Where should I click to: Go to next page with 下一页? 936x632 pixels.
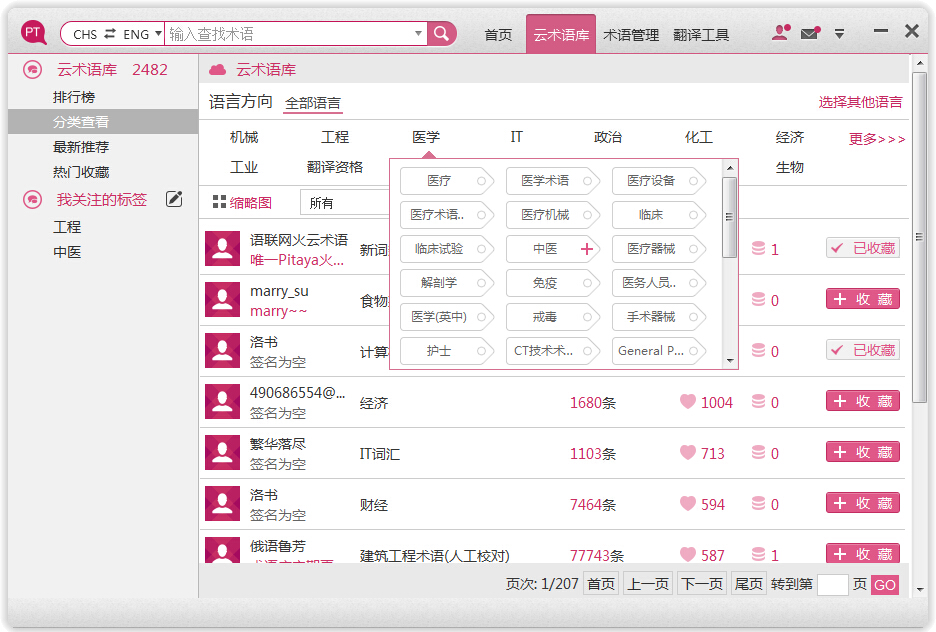(701, 584)
